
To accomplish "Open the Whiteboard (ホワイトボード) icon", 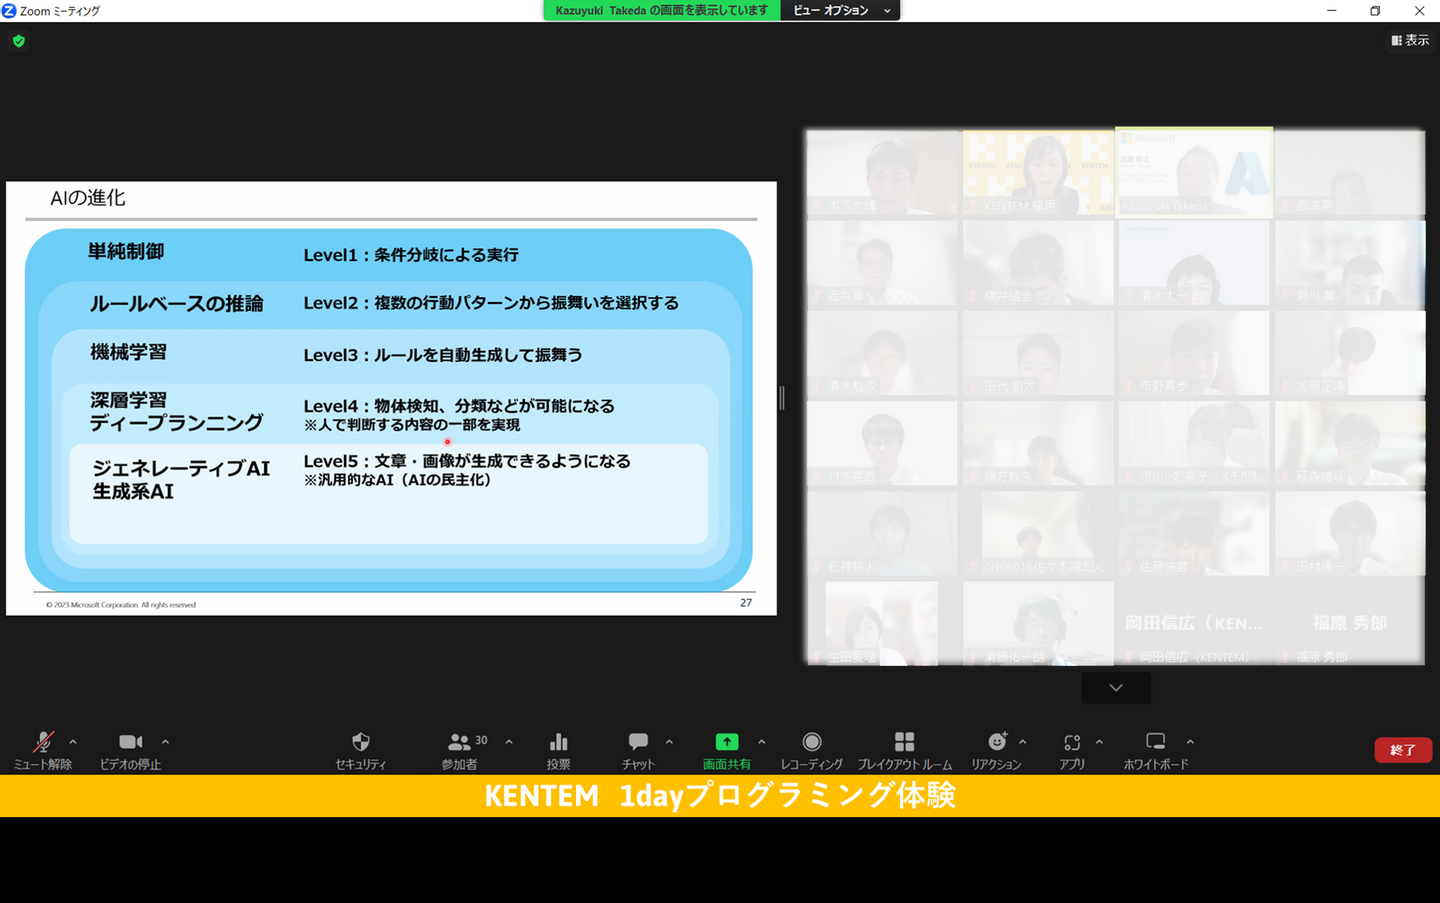I will [x=1155, y=742].
